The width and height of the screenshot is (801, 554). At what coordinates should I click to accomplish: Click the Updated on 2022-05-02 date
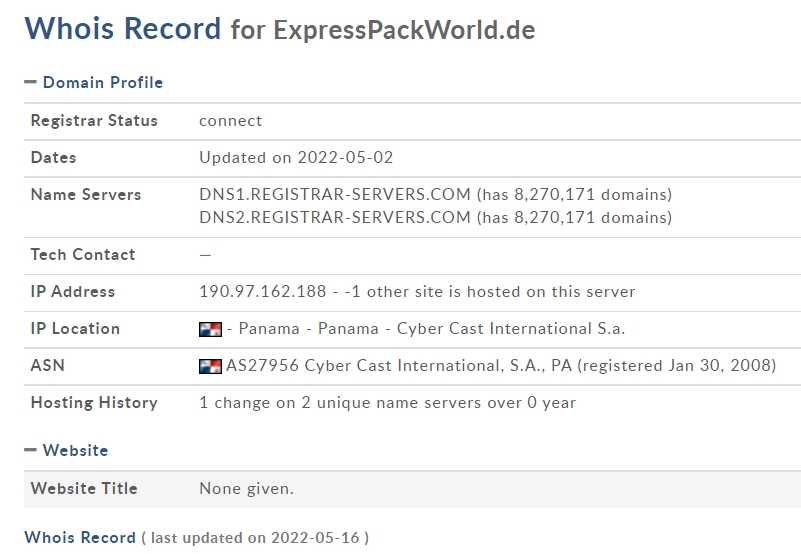296,157
